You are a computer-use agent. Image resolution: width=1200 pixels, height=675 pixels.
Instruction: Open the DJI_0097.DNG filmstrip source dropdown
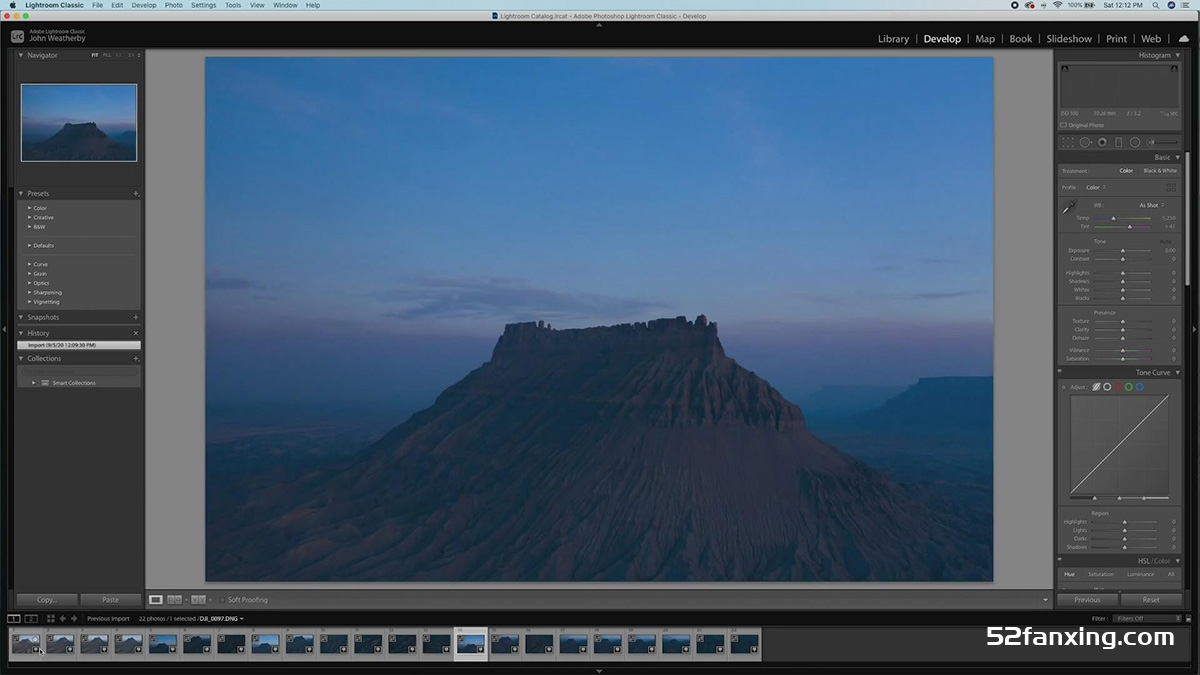tap(221, 619)
